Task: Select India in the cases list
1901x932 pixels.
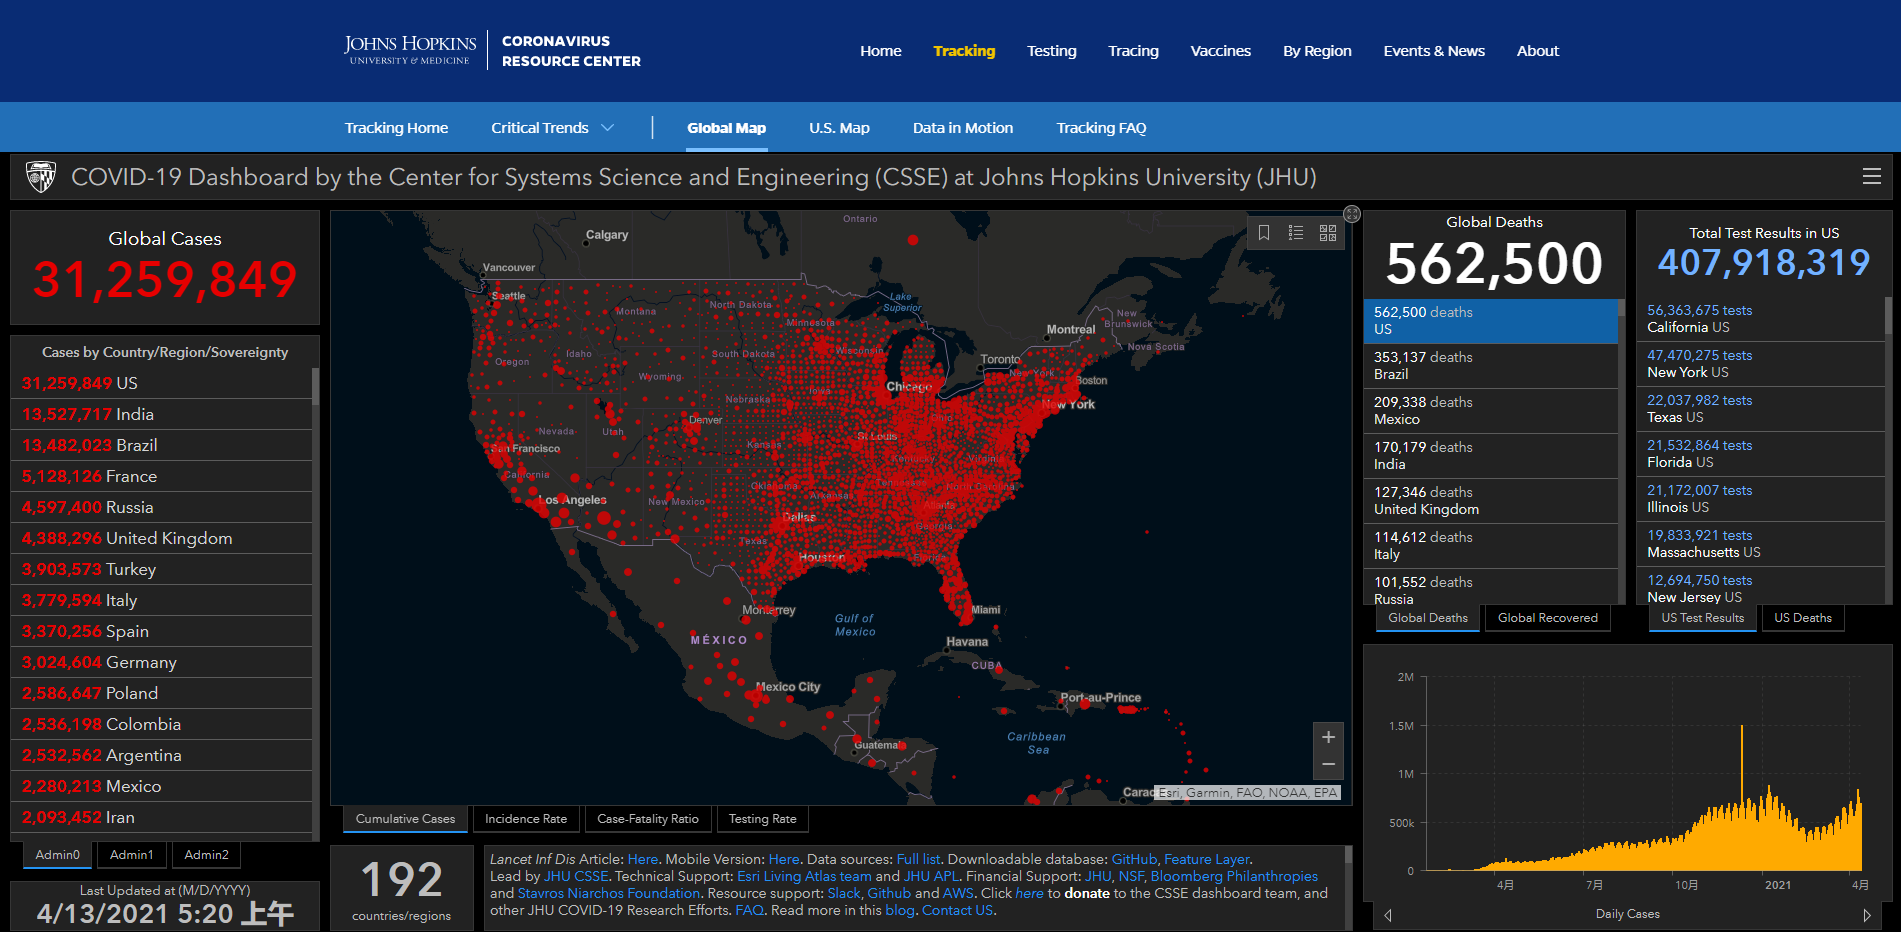Action: click(x=161, y=414)
